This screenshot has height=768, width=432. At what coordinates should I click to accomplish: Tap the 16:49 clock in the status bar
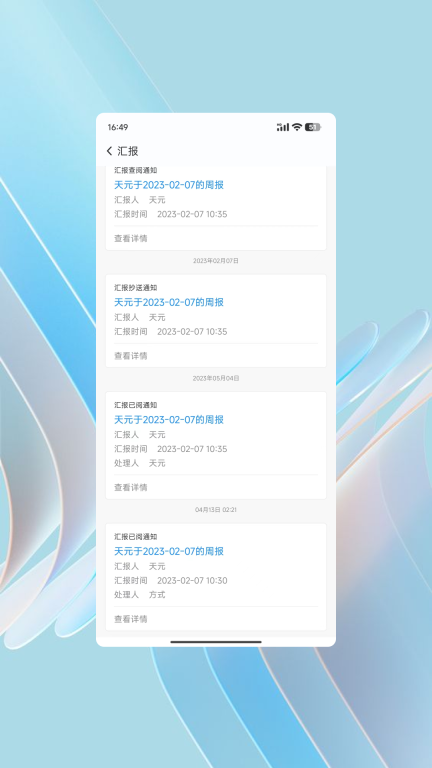[x=118, y=127]
